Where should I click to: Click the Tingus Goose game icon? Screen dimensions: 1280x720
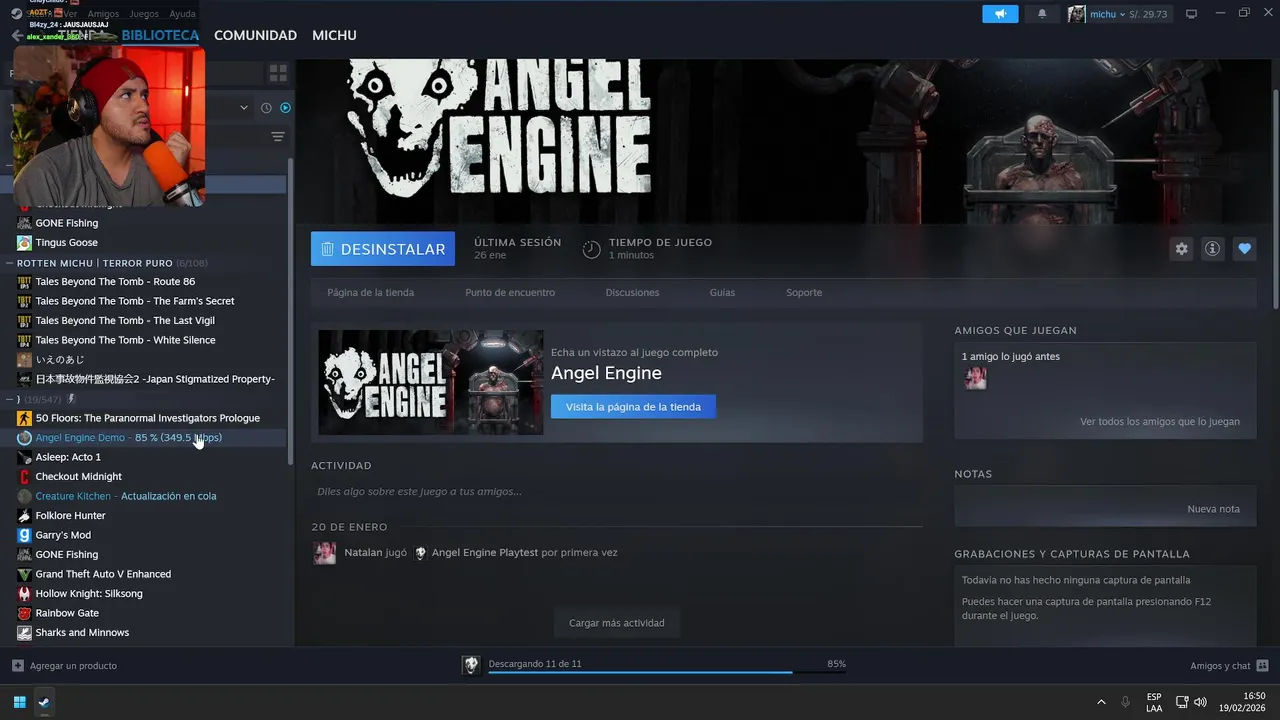[24, 243]
